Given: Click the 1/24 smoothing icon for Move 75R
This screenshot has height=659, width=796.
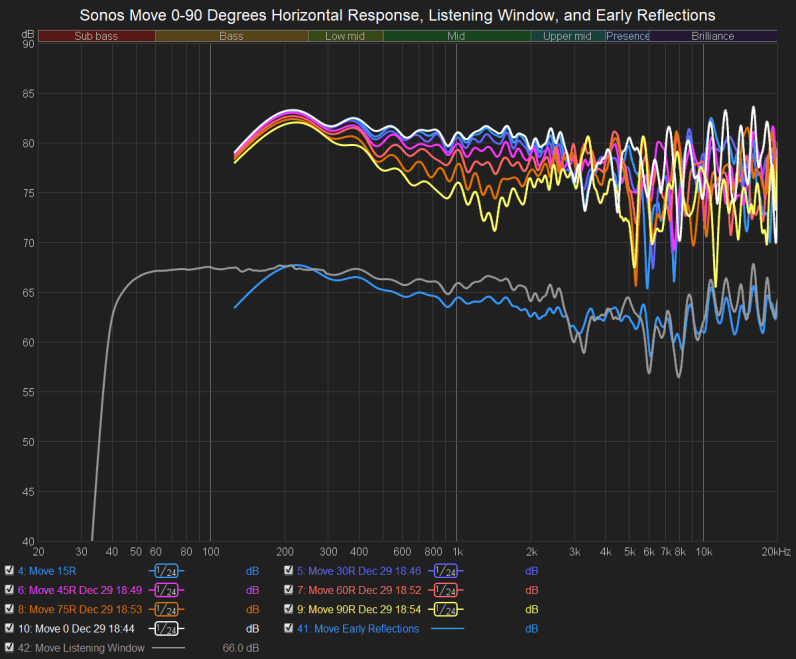Looking at the screenshot, I should click(168, 609).
